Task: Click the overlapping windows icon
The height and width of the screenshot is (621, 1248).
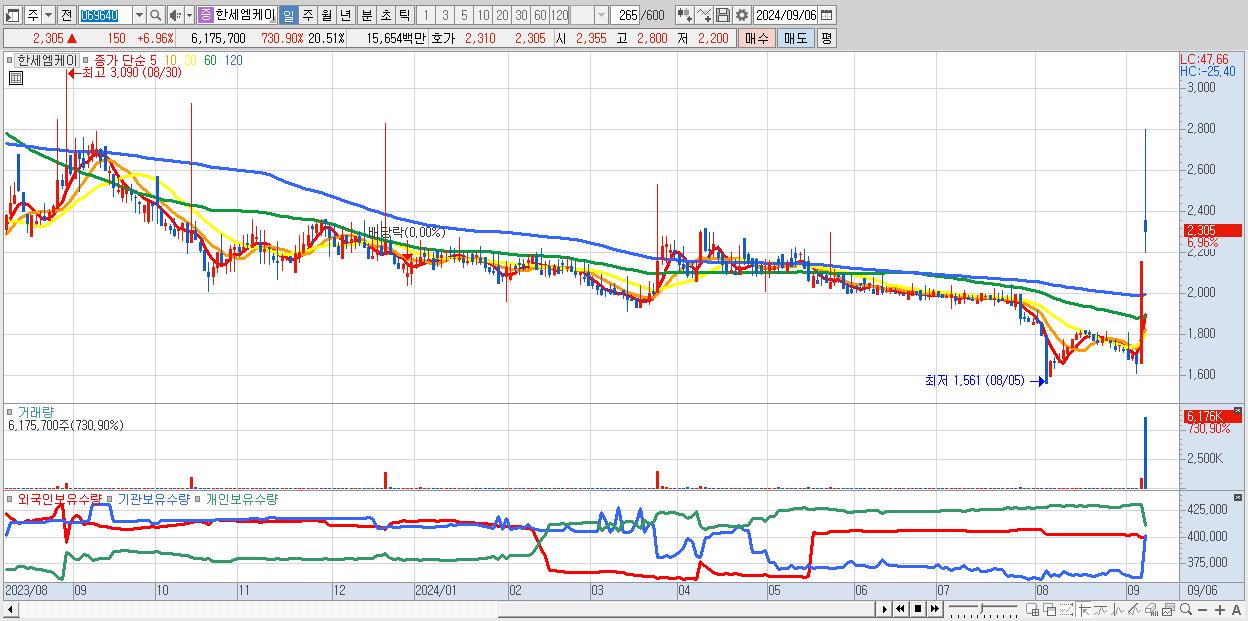Action: [1050, 609]
